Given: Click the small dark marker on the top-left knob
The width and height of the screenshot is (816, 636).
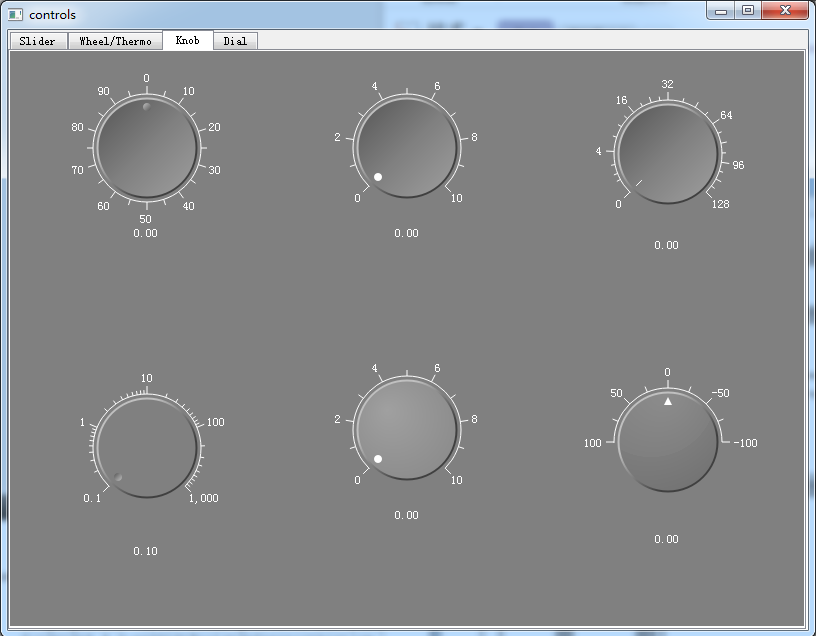Looking at the screenshot, I should (x=147, y=106).
